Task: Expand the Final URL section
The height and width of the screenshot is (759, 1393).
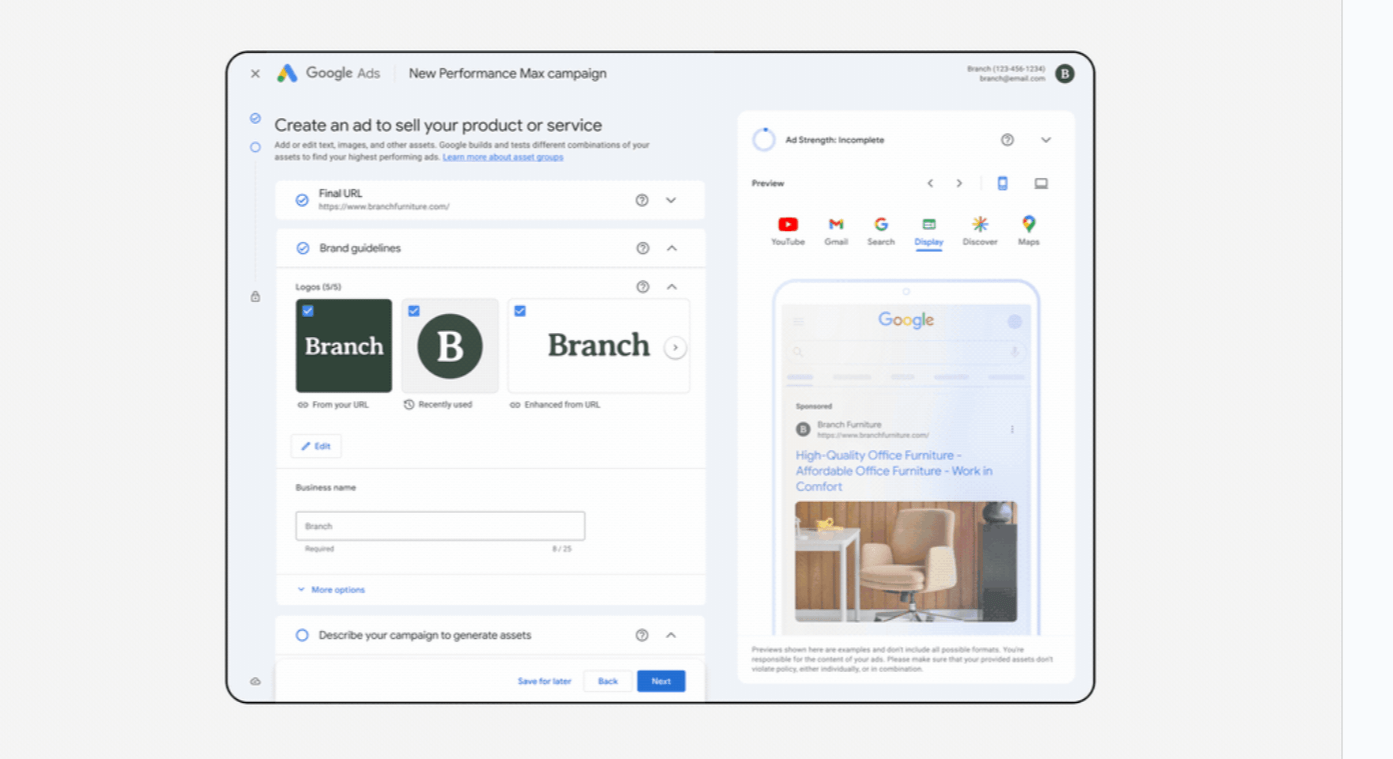Action: 671,200
